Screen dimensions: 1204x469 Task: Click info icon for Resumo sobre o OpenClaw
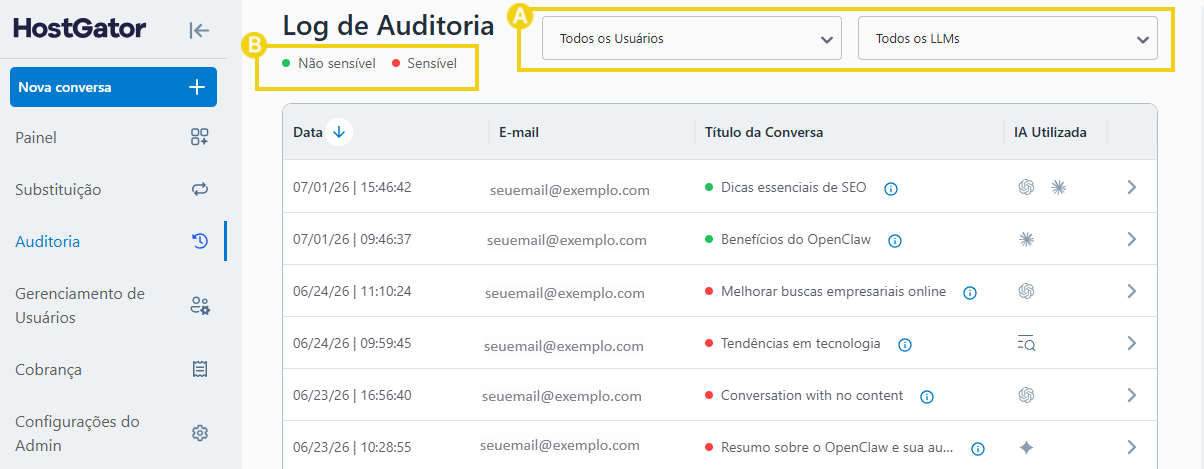coord(978,448)
